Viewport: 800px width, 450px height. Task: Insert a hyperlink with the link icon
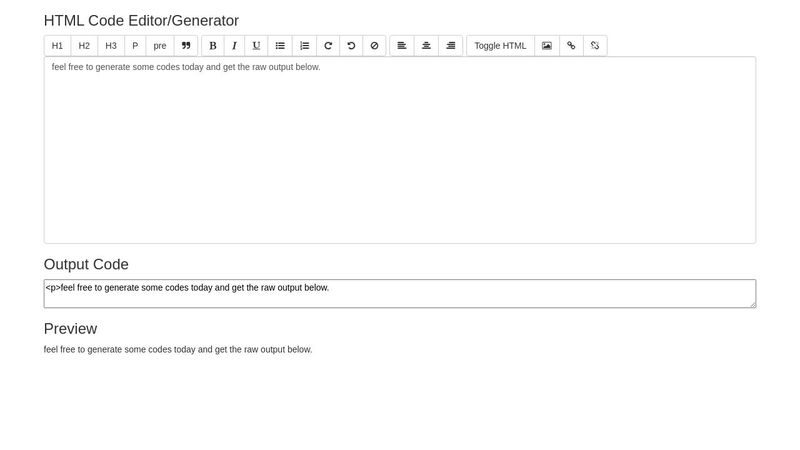571,46
